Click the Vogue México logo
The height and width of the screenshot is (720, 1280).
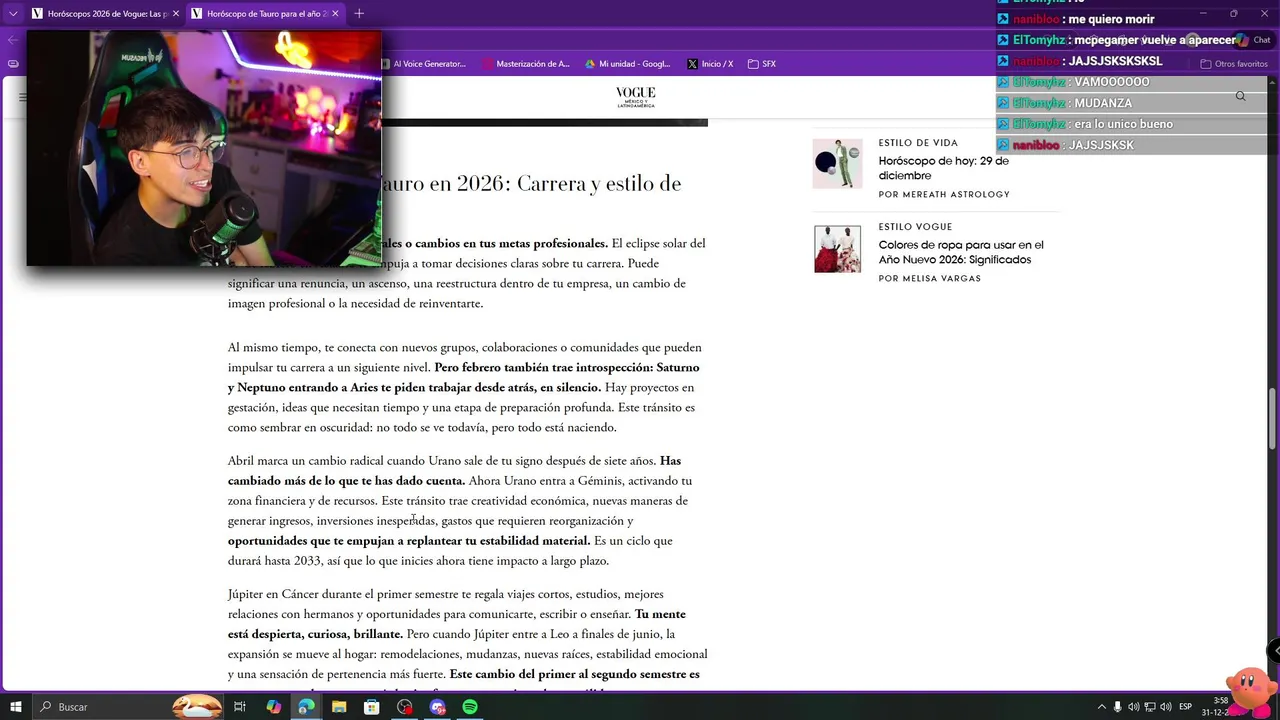click(x=636, y=97)
